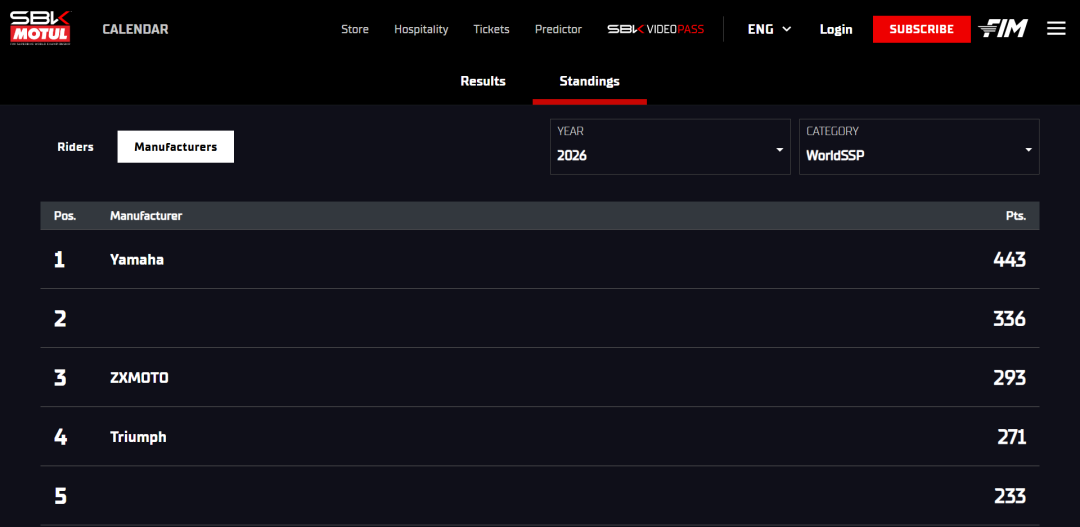This screenshot has width=1080, height=527.
Task: Show the Riders standings
Action: pos(75,147)
